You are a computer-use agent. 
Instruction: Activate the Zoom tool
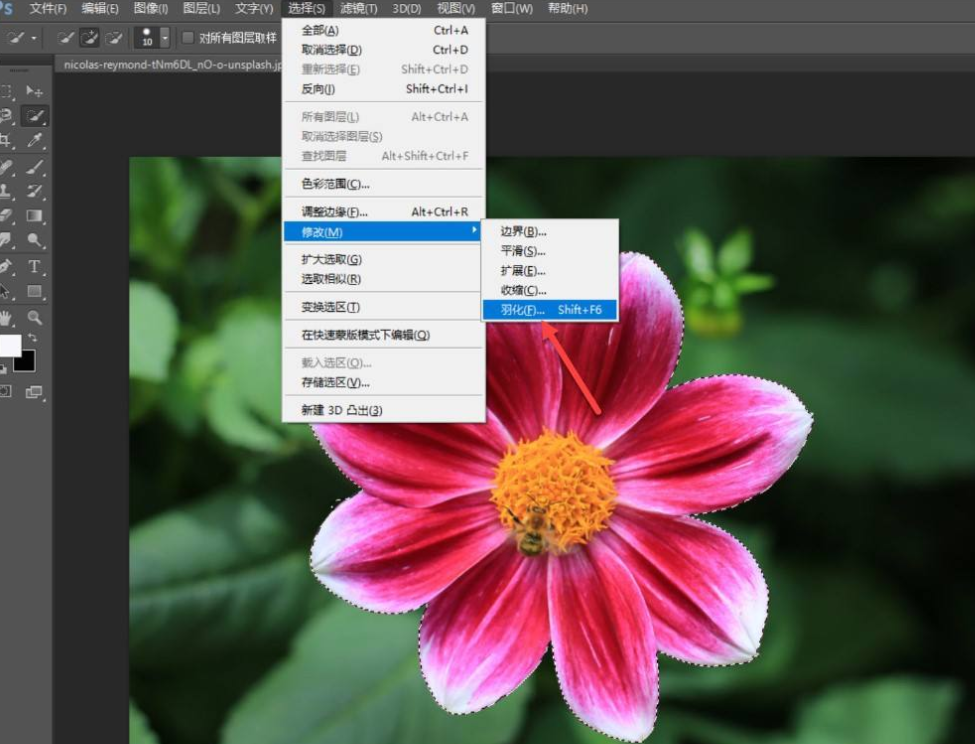[36, 318]
